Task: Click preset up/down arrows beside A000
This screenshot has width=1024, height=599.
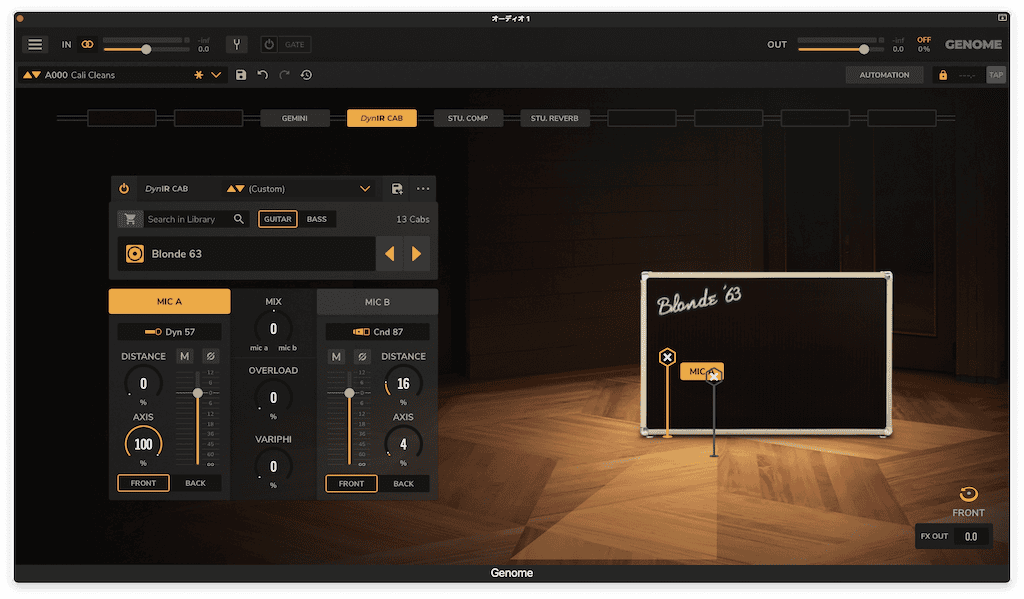Action: 32,75
